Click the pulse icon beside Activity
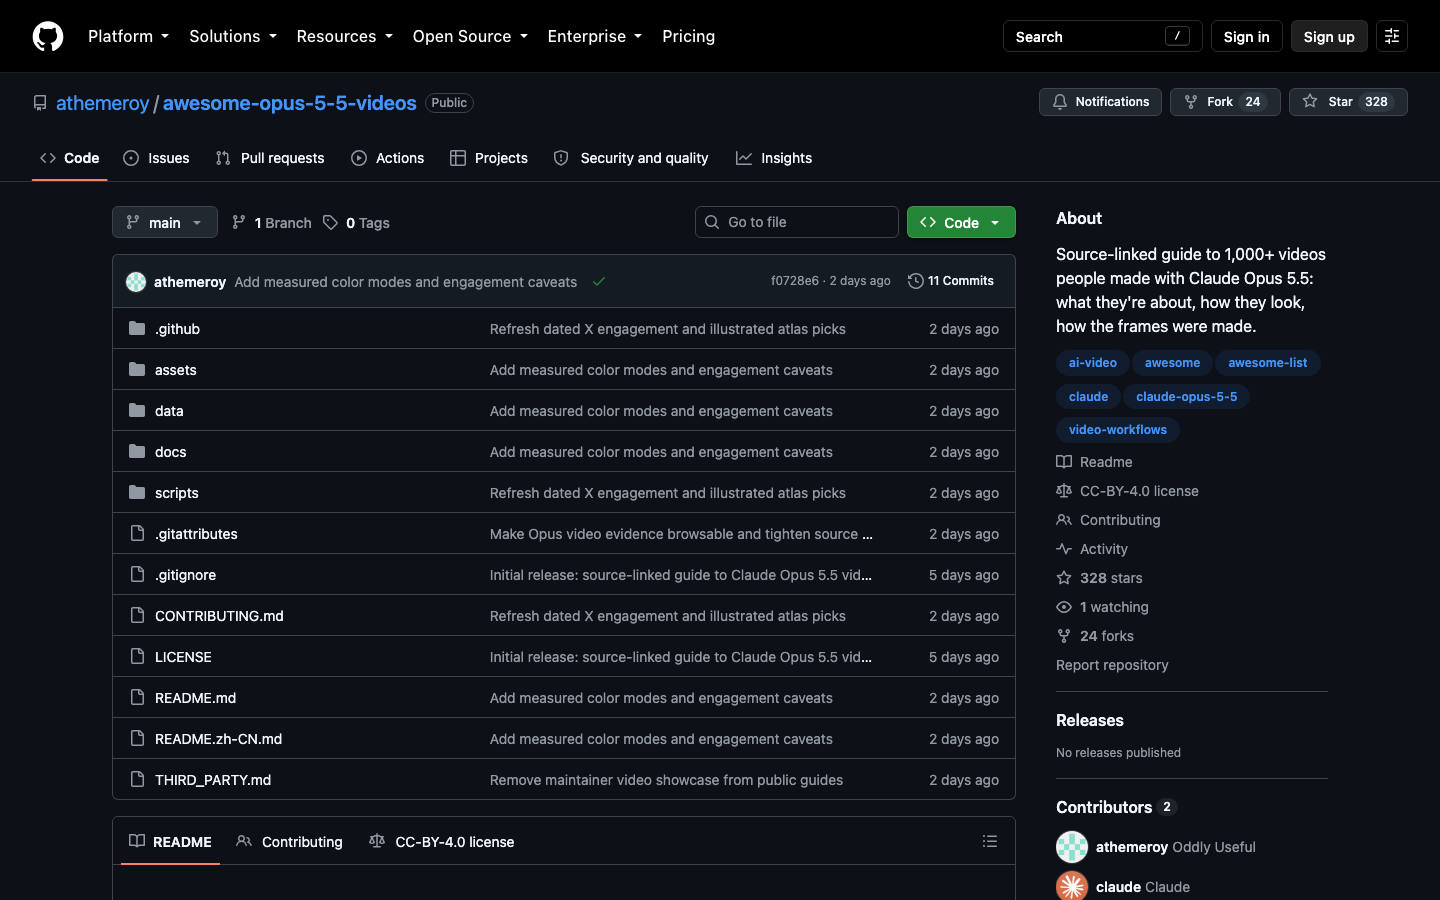Viewport: 1440px width, 900px height. pos(1064,548)
